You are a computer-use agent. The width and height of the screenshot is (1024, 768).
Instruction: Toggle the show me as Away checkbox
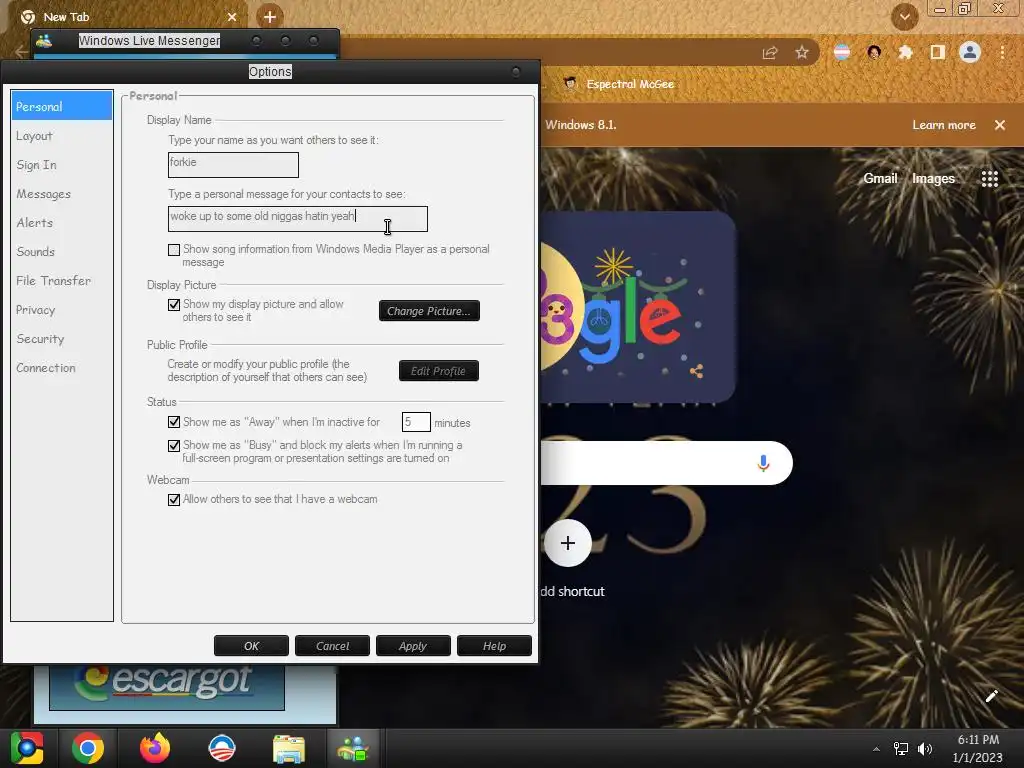pyautogui.click(x=174, y=422)
